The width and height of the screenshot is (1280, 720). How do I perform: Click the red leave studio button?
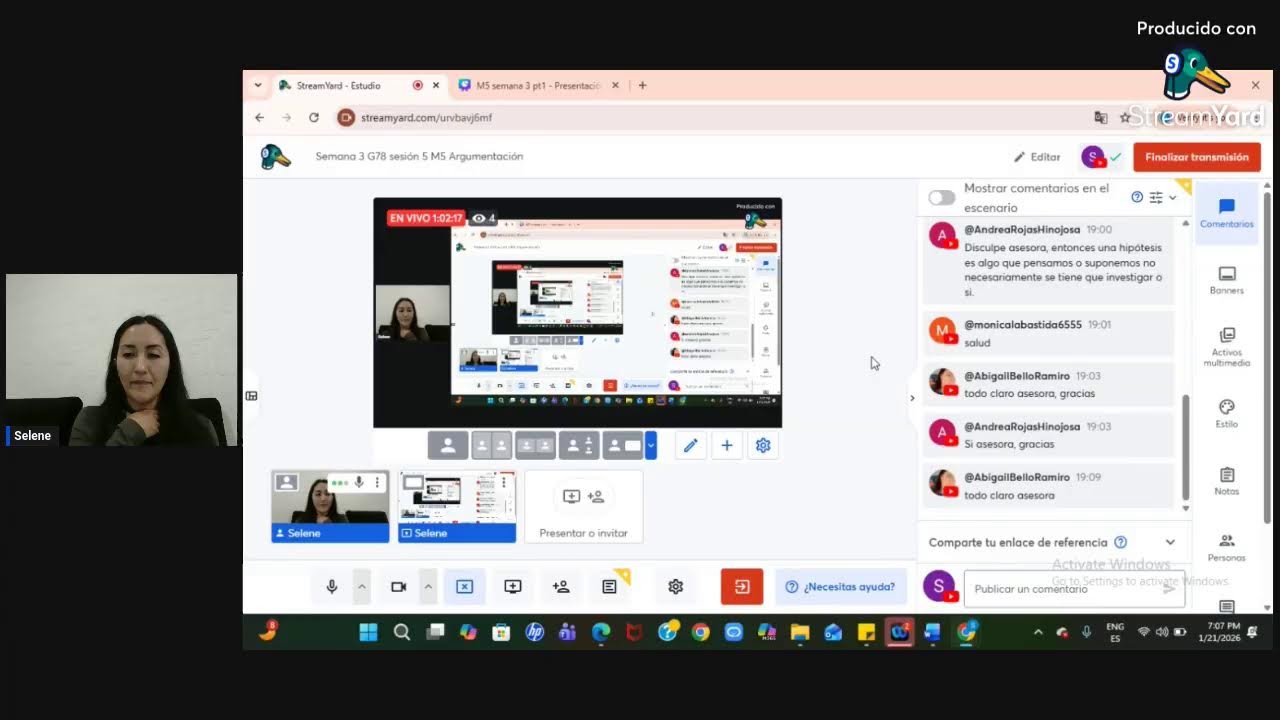tap(742, 587)
